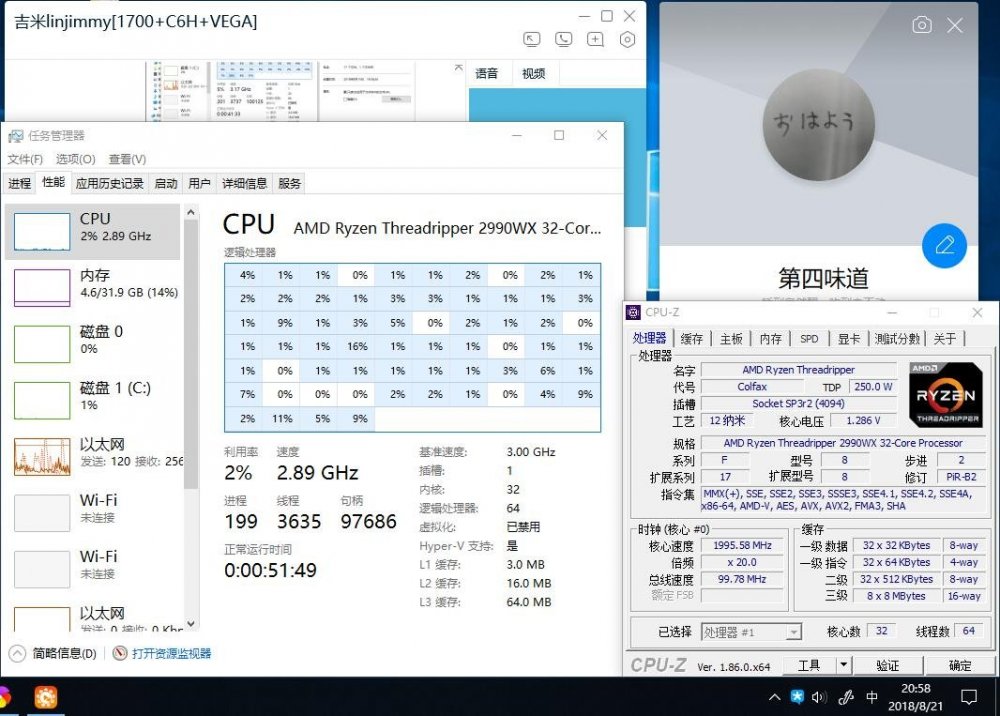This screenshot has height=716, width=1000.
Task: Switch to 显卡 tab in CPU-Z
Action: [x=849, y=339]
